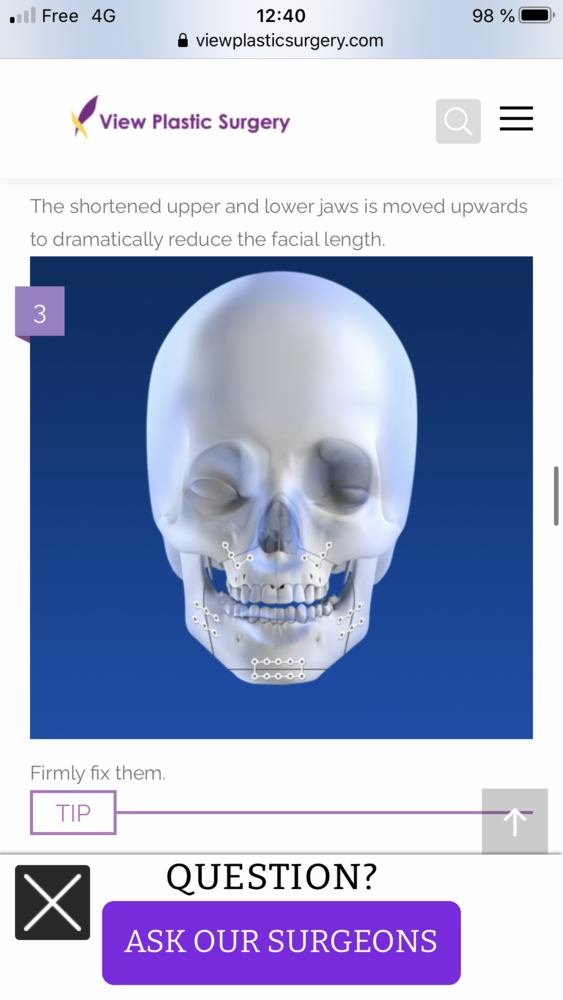Tap the 'Firmly fix them.' caption
The image size is (563, 1000).
click(98, 773)
